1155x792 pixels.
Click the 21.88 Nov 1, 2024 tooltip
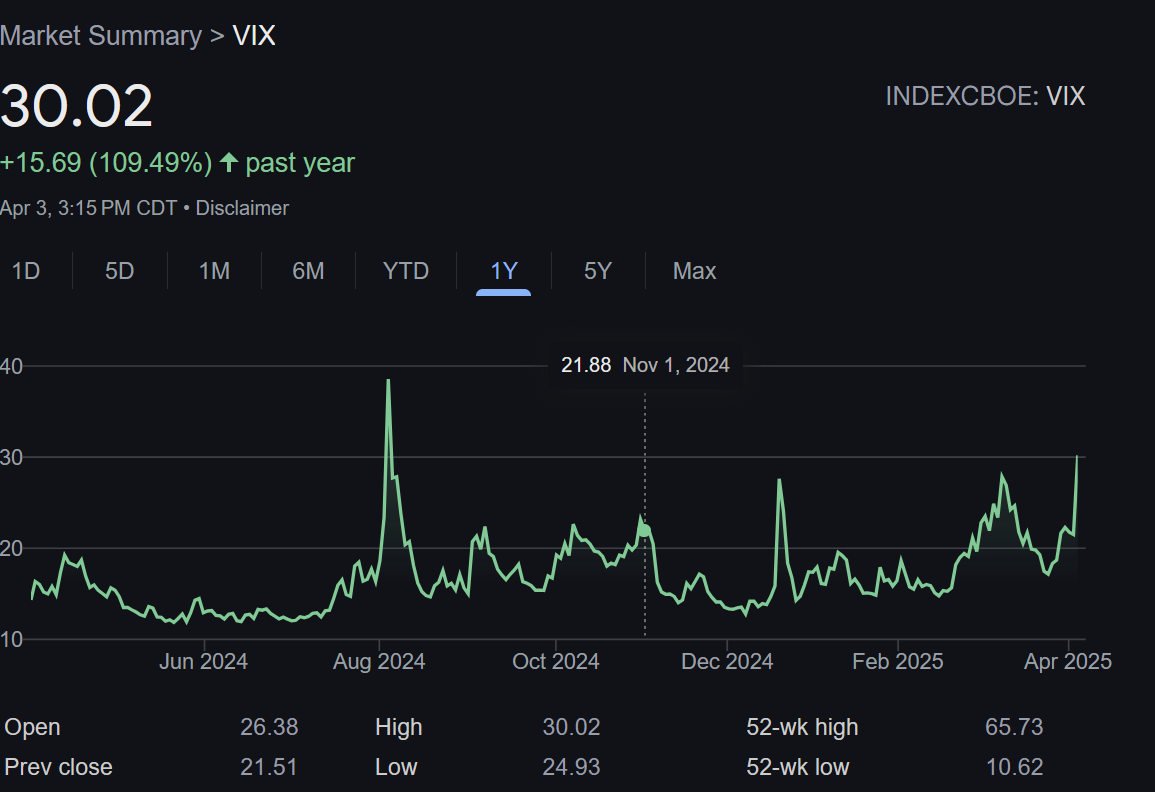[645, 365]
